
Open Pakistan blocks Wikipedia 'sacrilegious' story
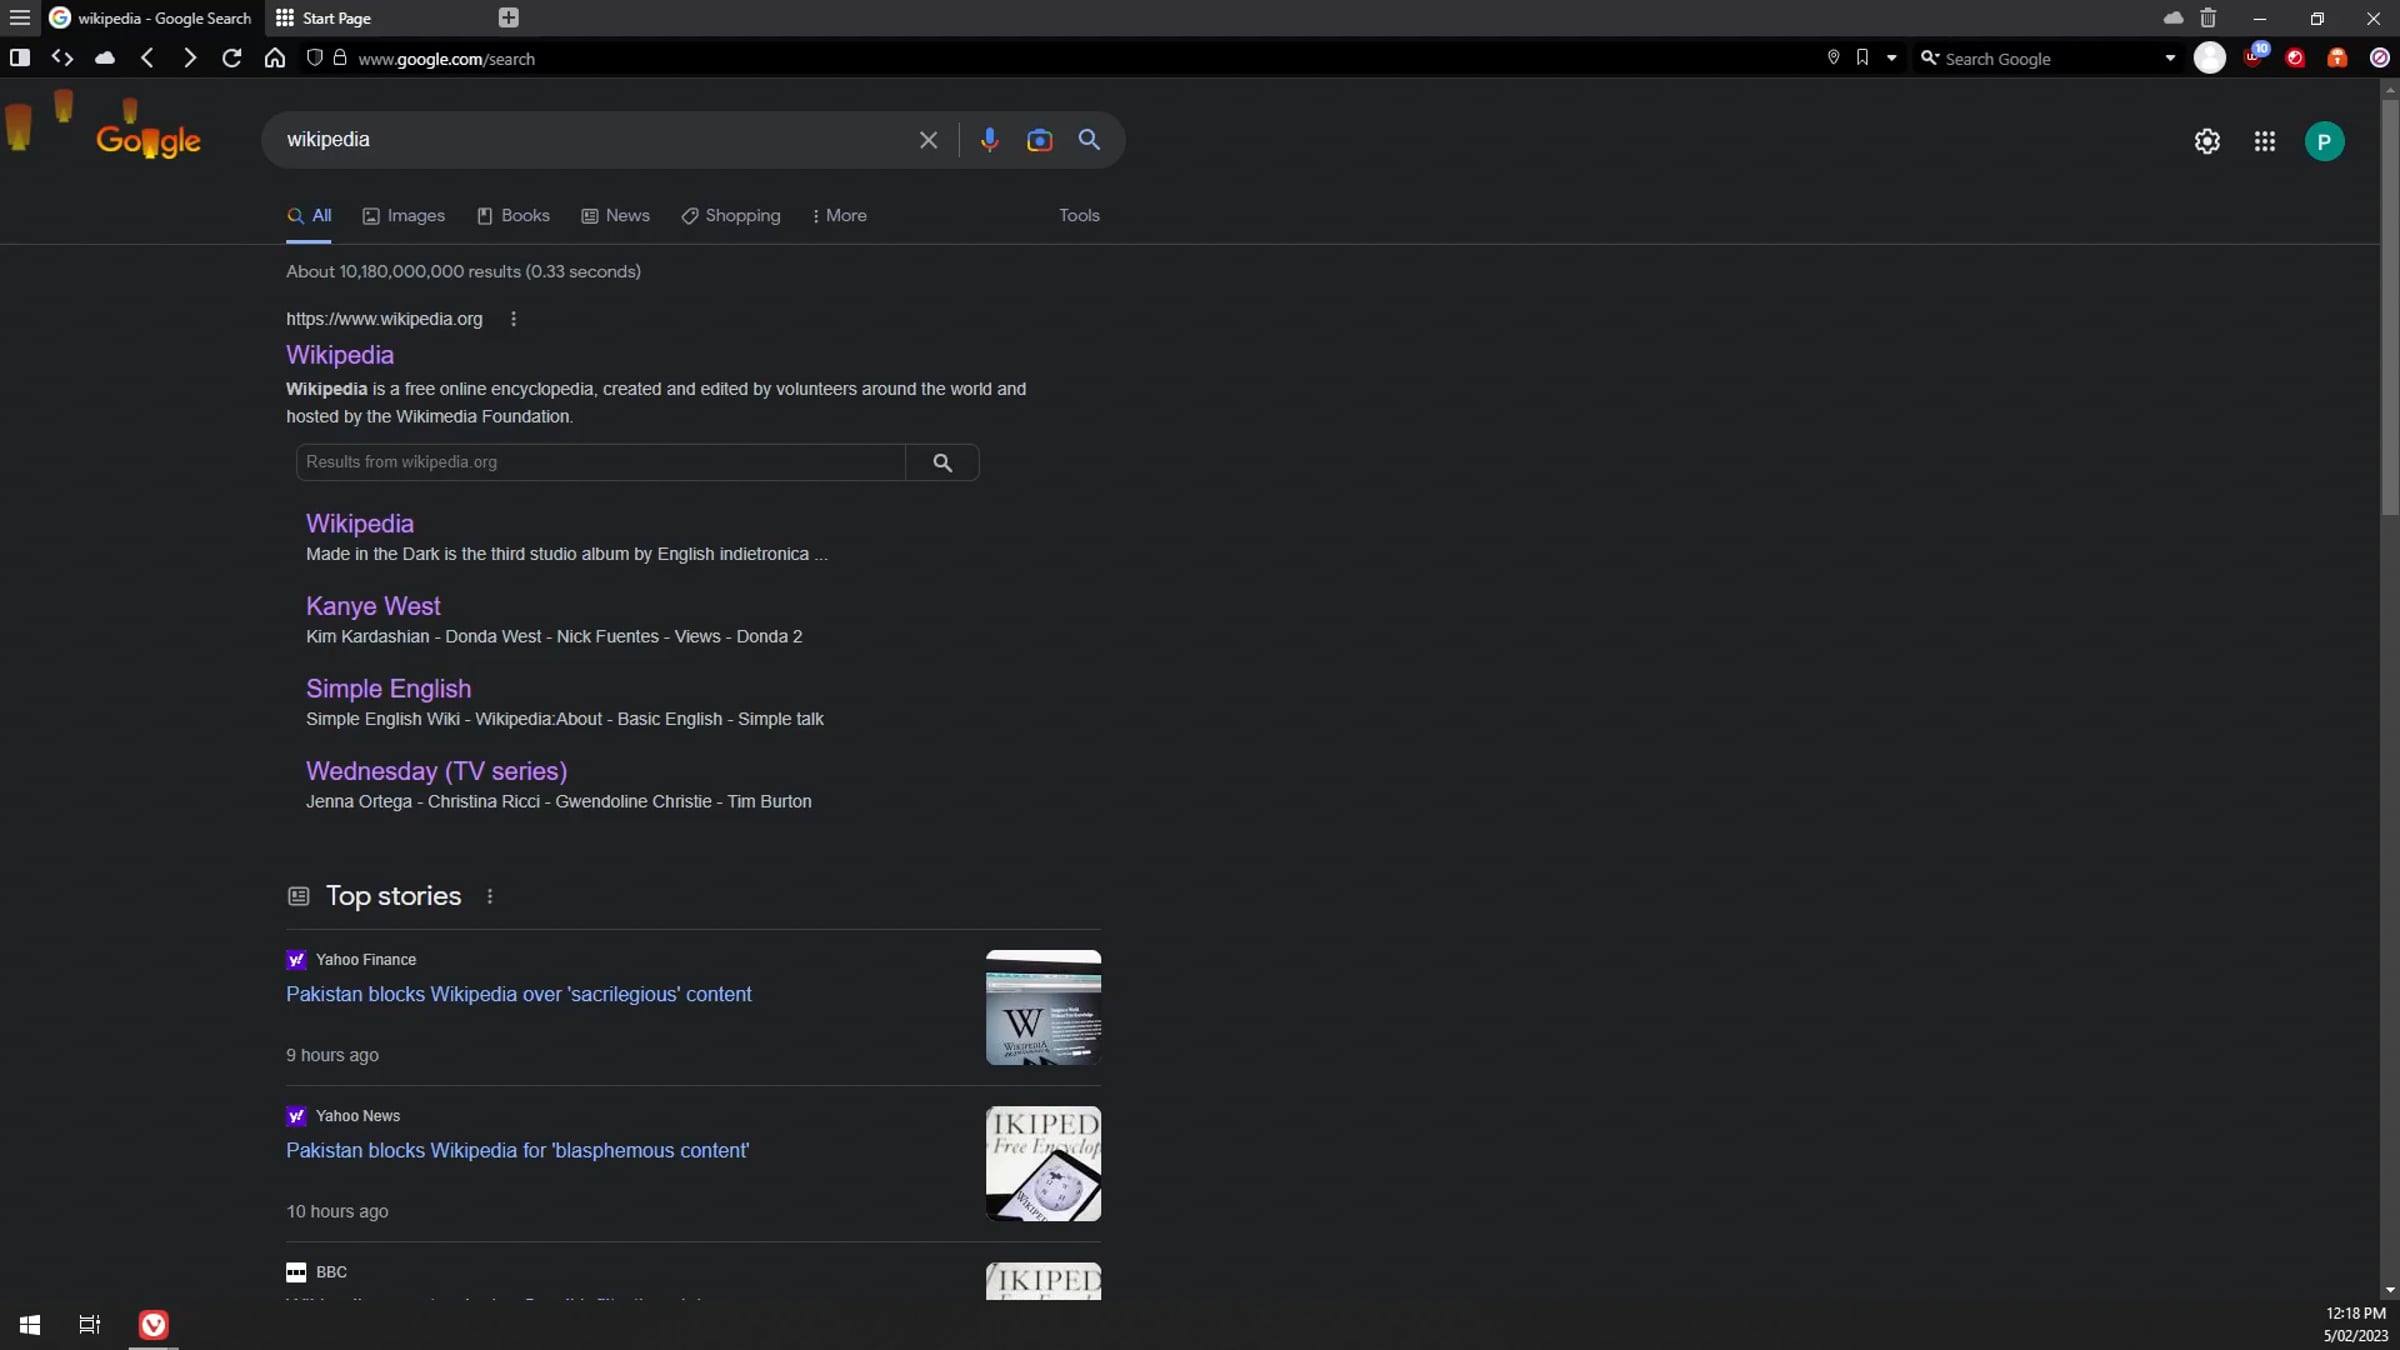(x=519, y=994)
